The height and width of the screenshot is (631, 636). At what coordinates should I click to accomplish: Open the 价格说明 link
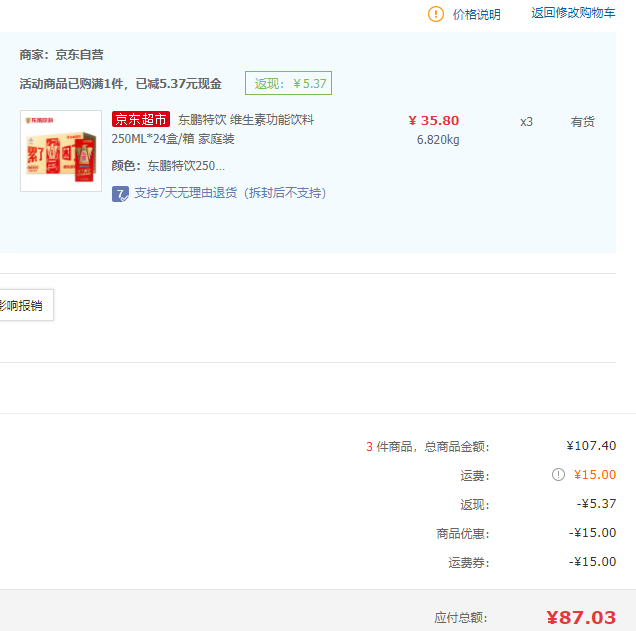point(476,15)
